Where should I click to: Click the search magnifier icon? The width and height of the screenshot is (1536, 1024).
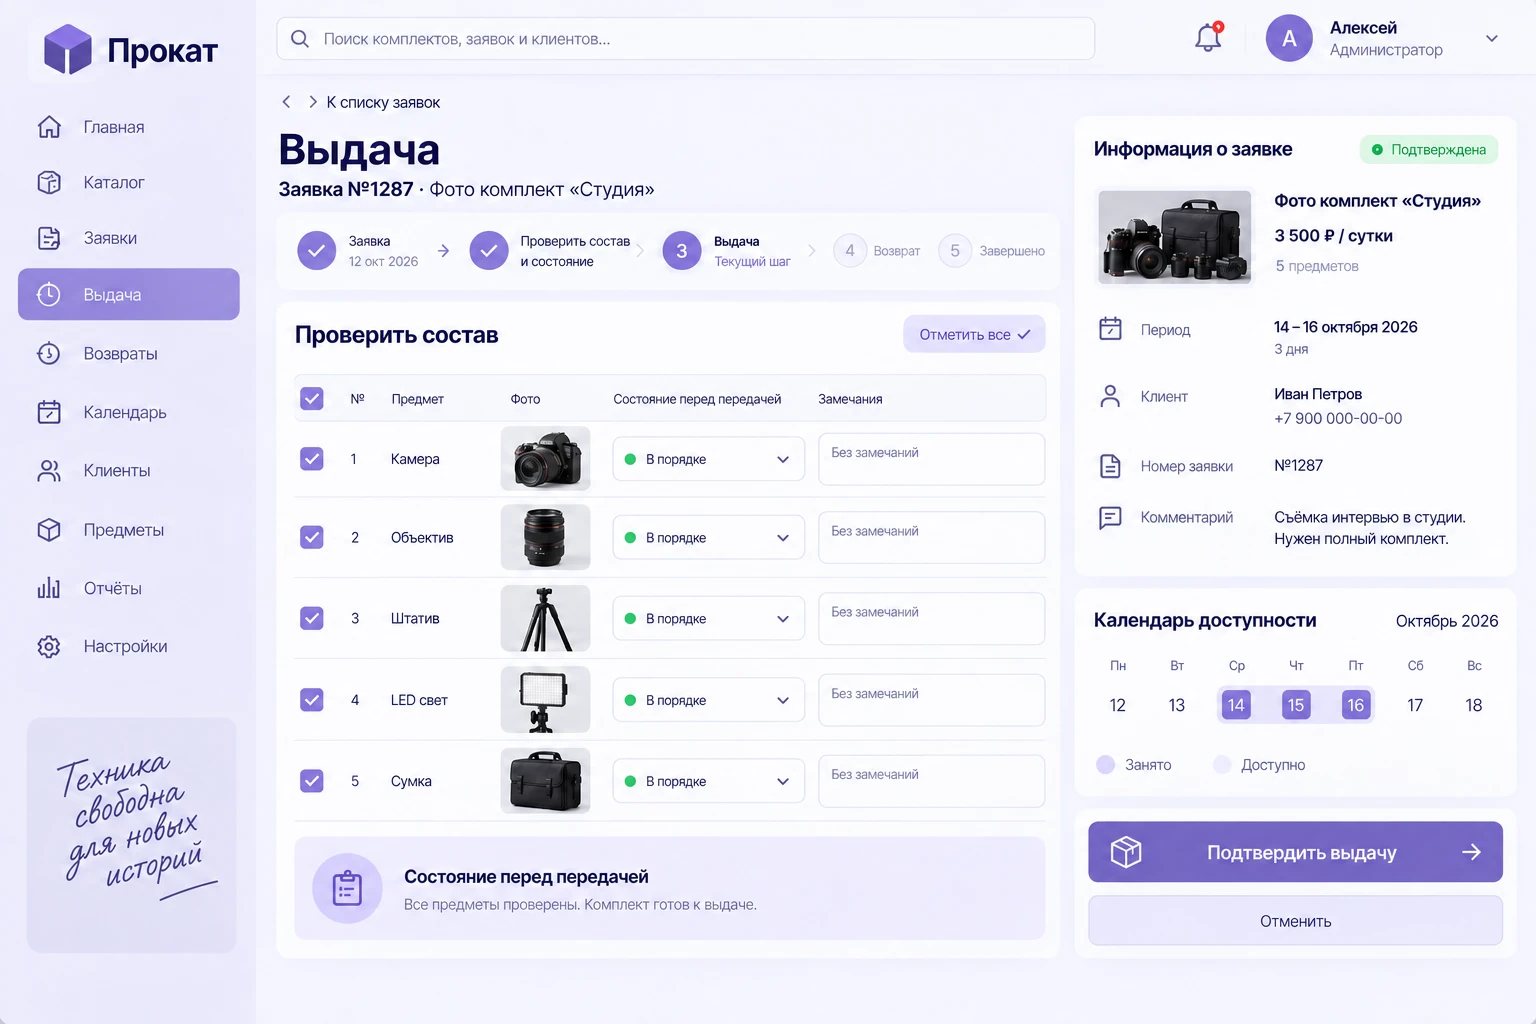point(299,39)
